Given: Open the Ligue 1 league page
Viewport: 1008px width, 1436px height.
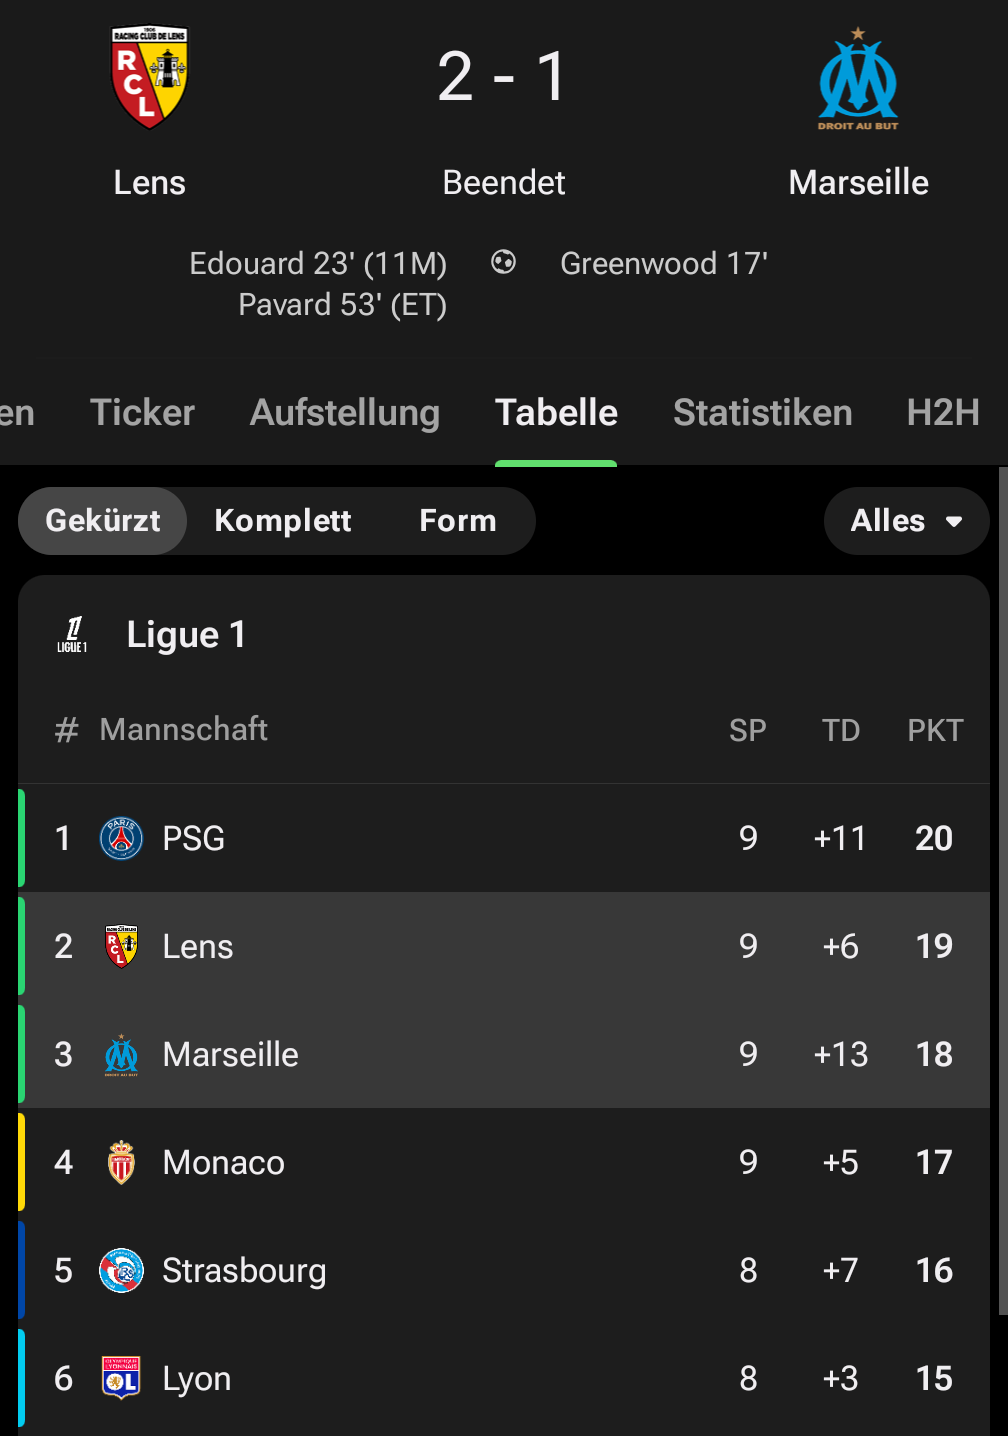Looking at the screenshot, I should 186,635.
